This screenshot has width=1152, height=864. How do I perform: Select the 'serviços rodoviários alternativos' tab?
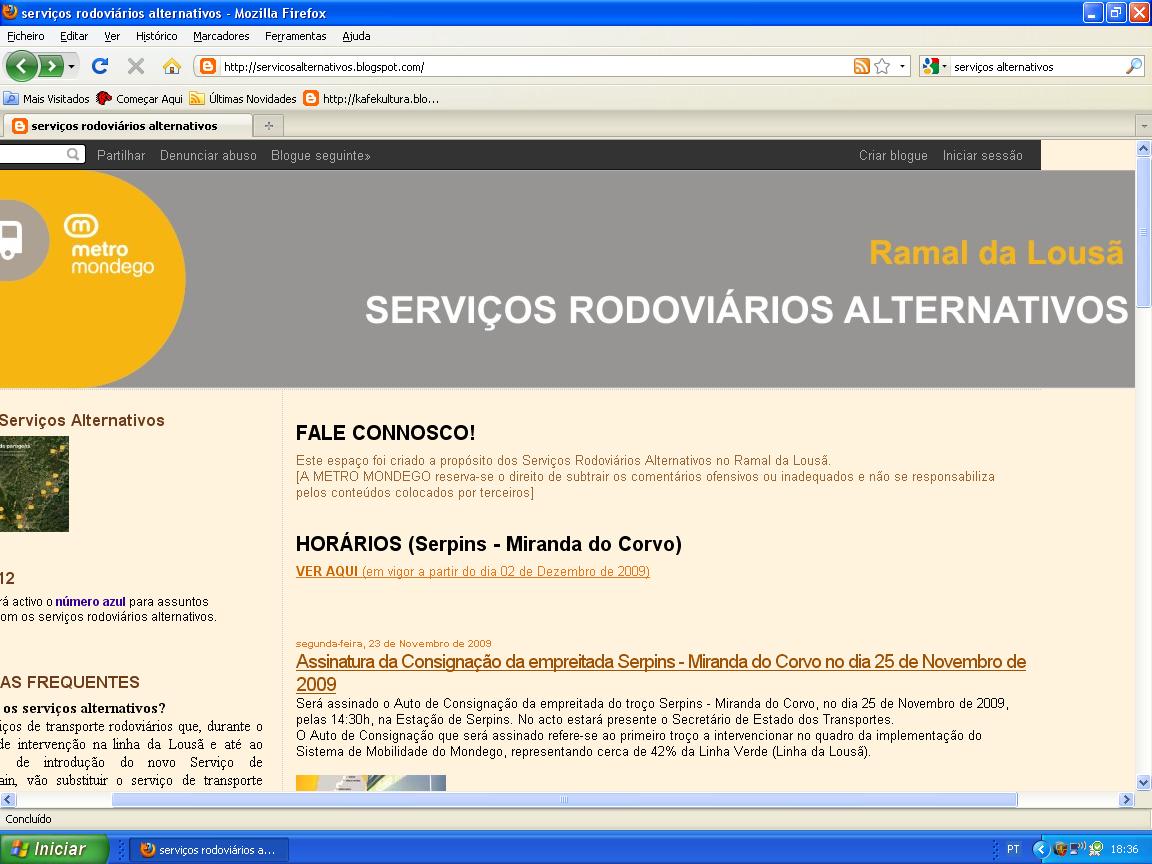[x=126, y=126]
